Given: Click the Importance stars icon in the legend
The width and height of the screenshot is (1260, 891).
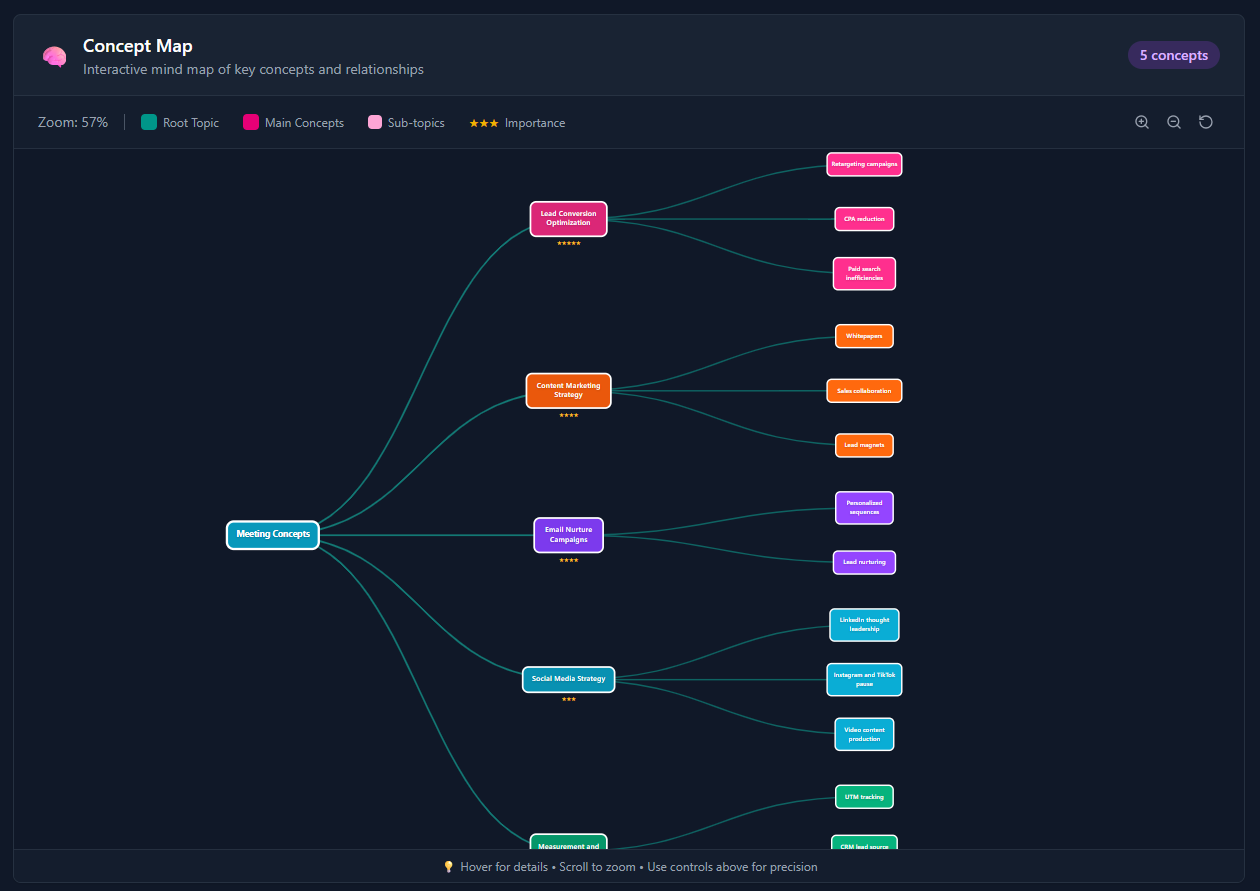Looking at the screenshot, I should click(x=483, y=122).
